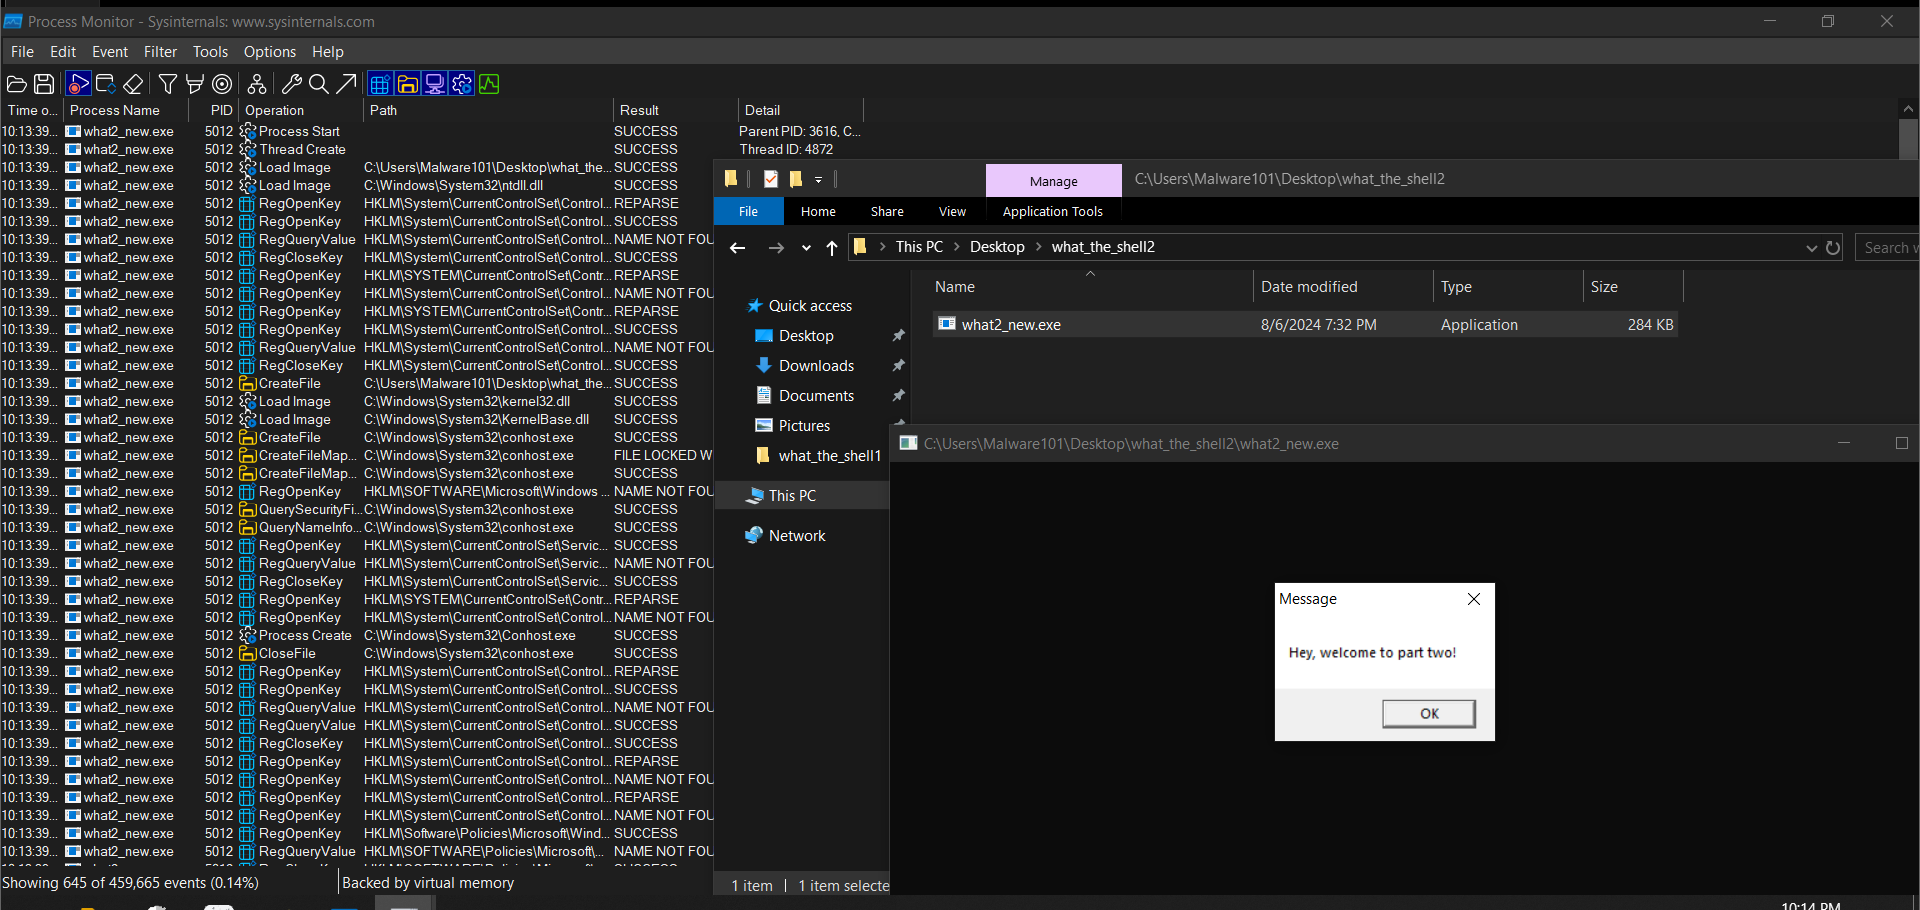Show the Process Tree icon
This screenshot has height=910, width=1920.
257,84
